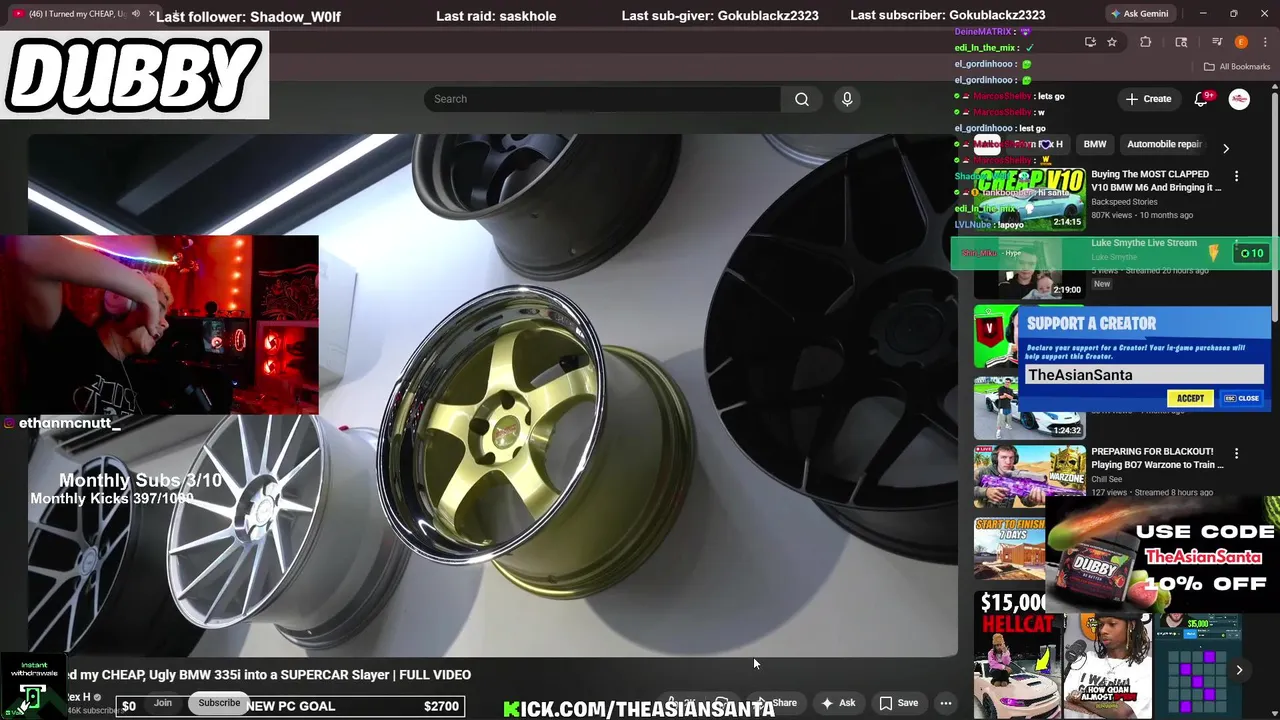Open the side panel search icon in Chrome toolbar

(1181, 42)
